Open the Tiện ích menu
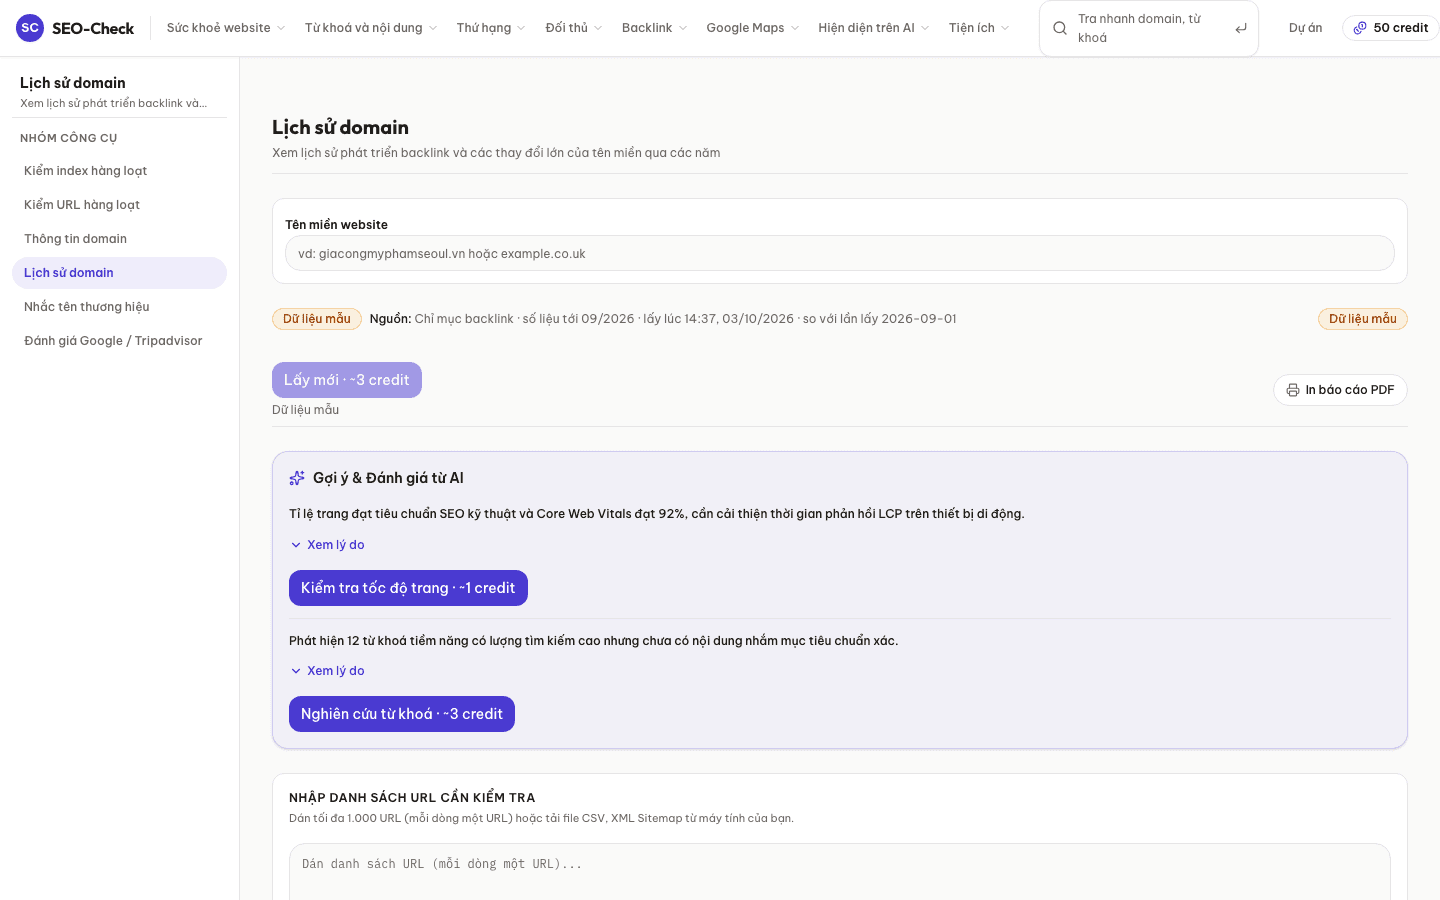The width and height of the screenshot is (1440, 900). pyautogui.click(x=979, y=28)
